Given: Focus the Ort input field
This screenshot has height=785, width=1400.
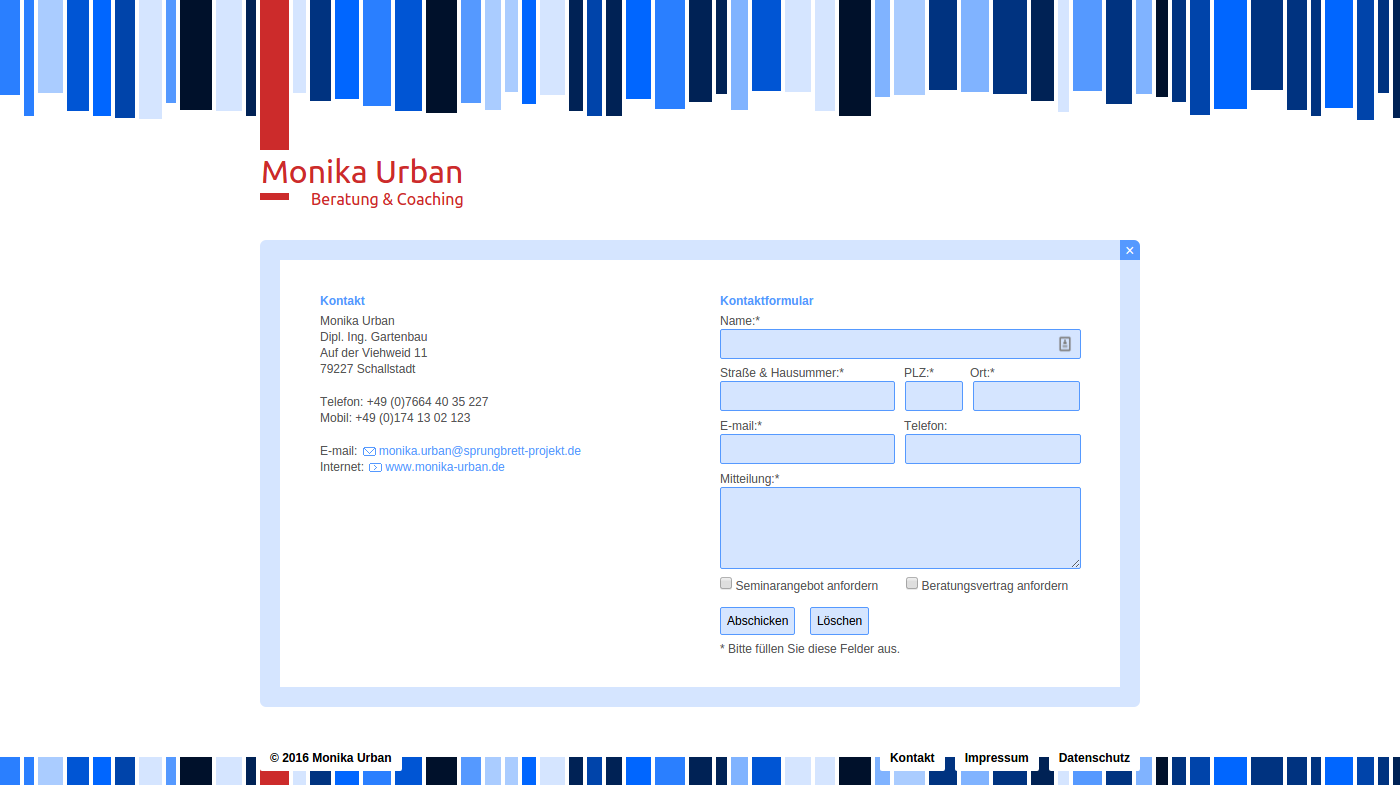Looking at the screenshot, I should 1026,396.
